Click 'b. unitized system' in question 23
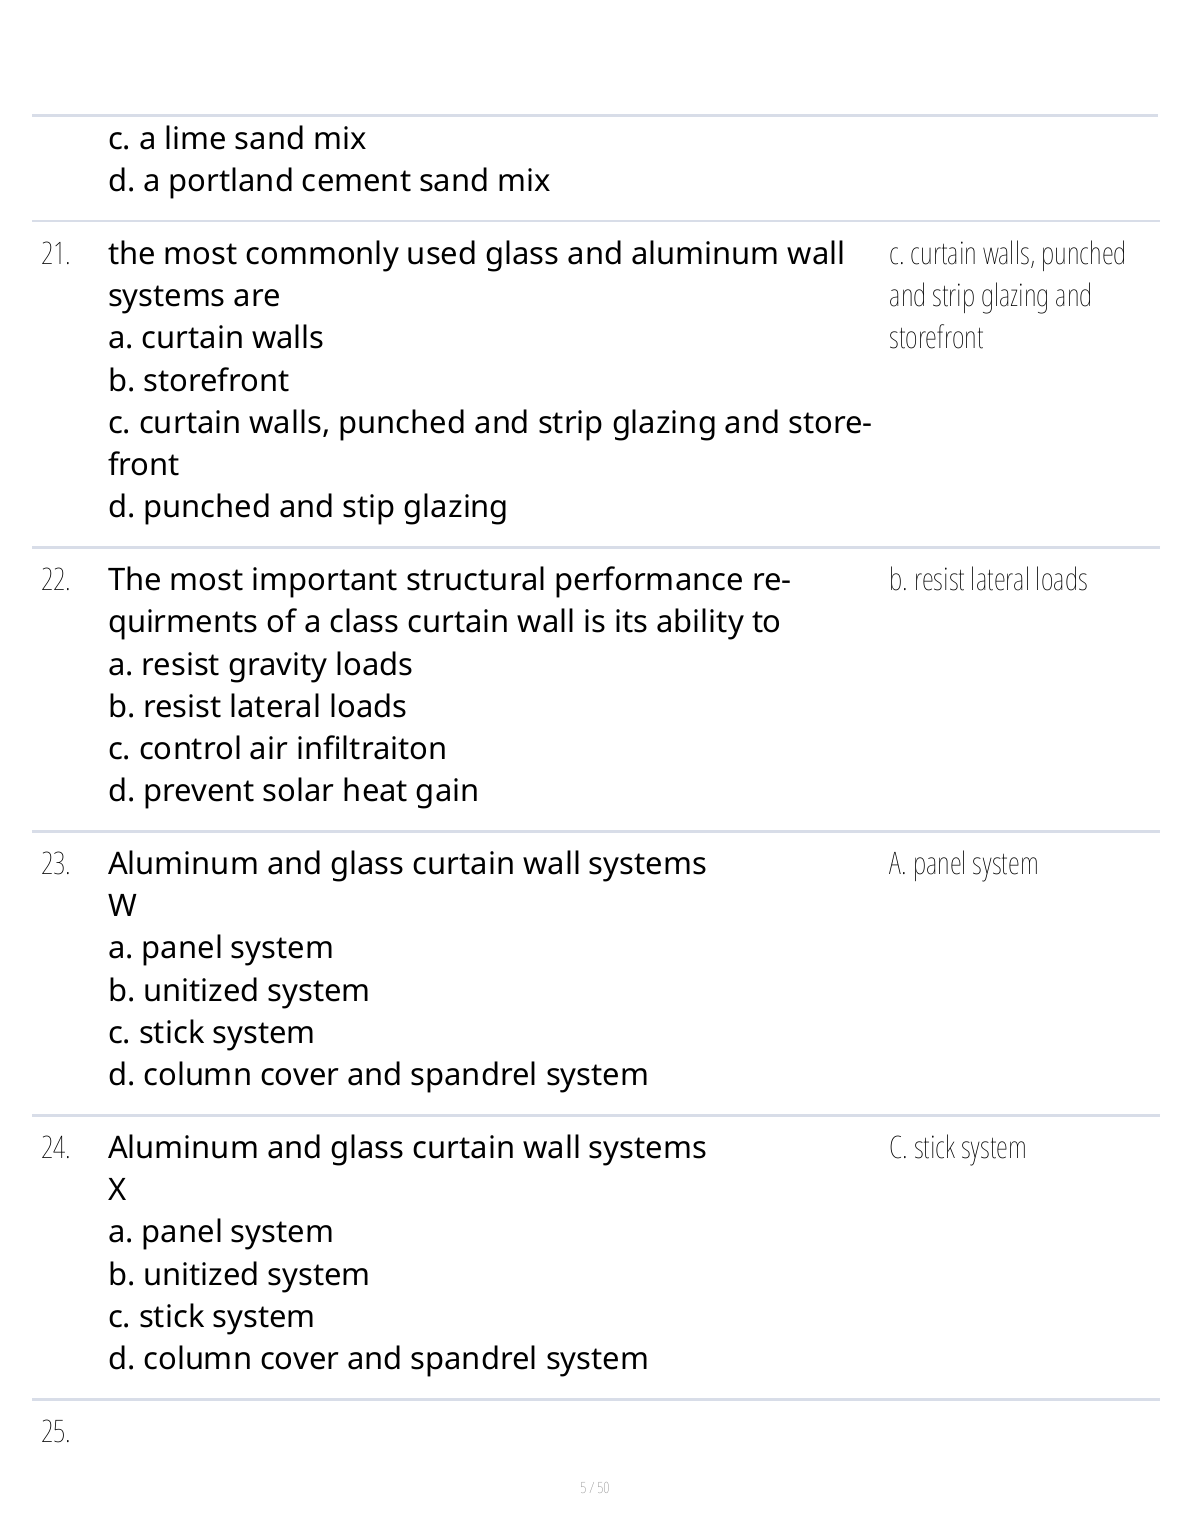 tap(239, 991)
